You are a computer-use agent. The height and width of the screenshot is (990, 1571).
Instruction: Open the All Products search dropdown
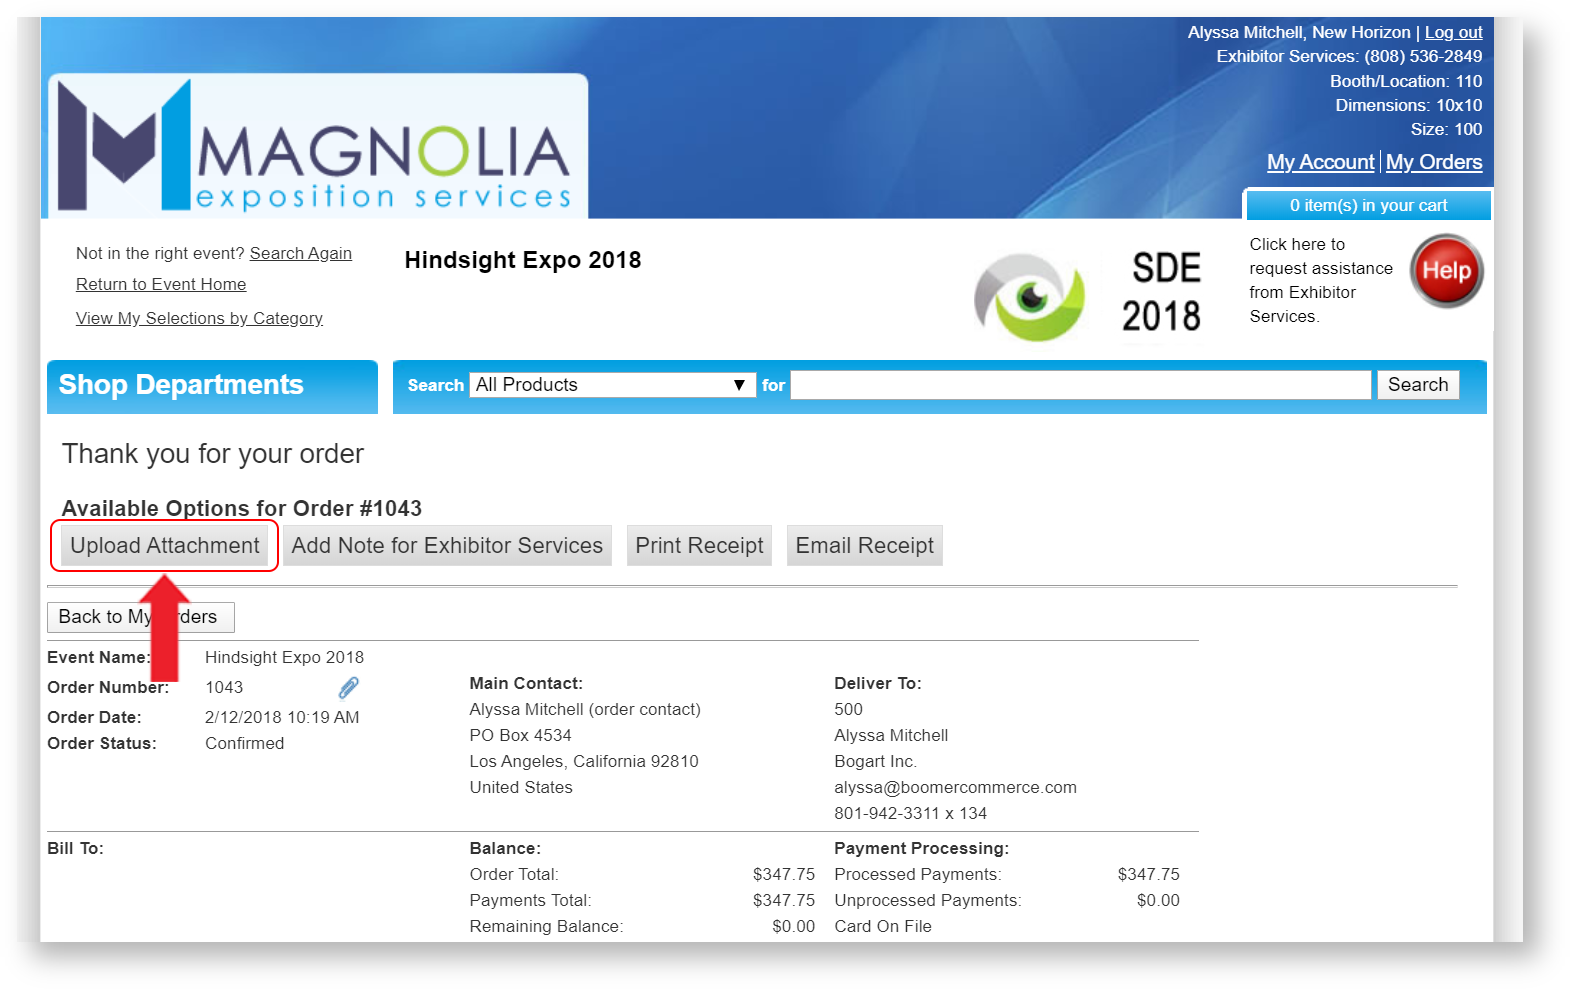612,385
